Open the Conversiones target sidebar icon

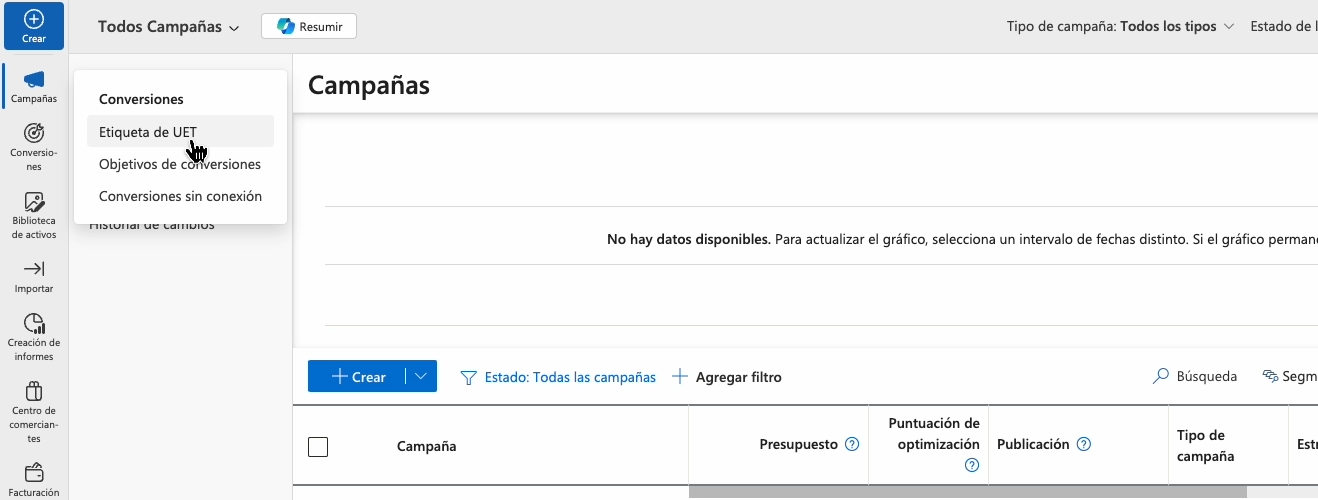coord(33,132)
